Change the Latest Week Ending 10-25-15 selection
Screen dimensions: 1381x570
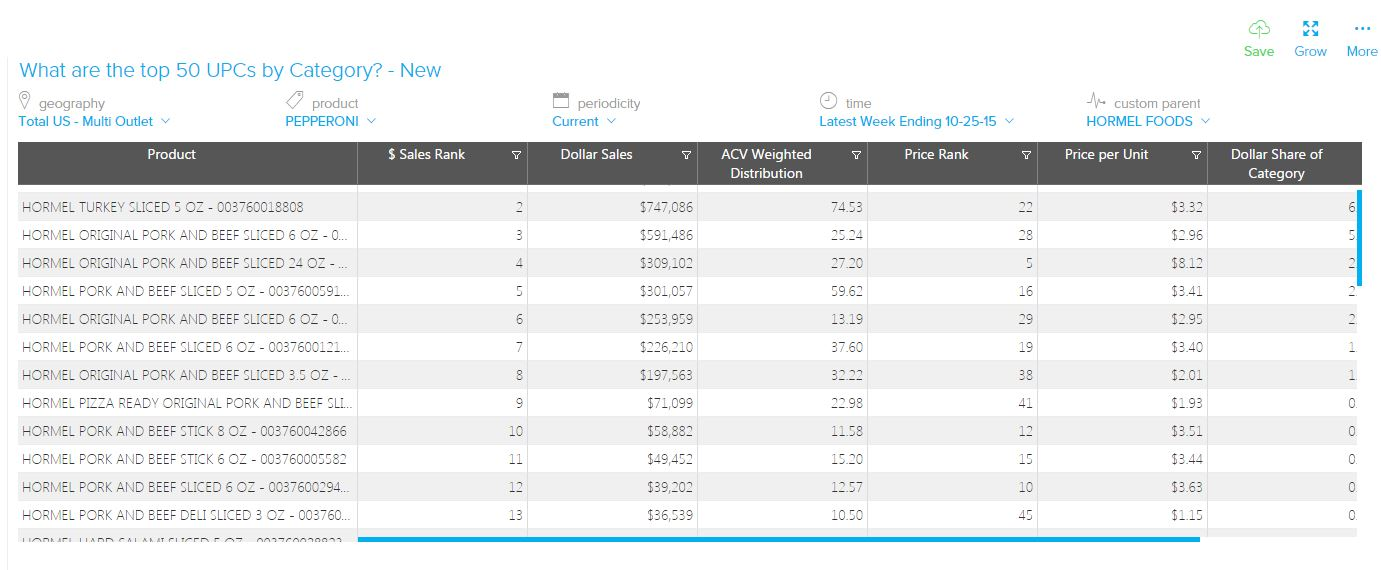point(916,121)
